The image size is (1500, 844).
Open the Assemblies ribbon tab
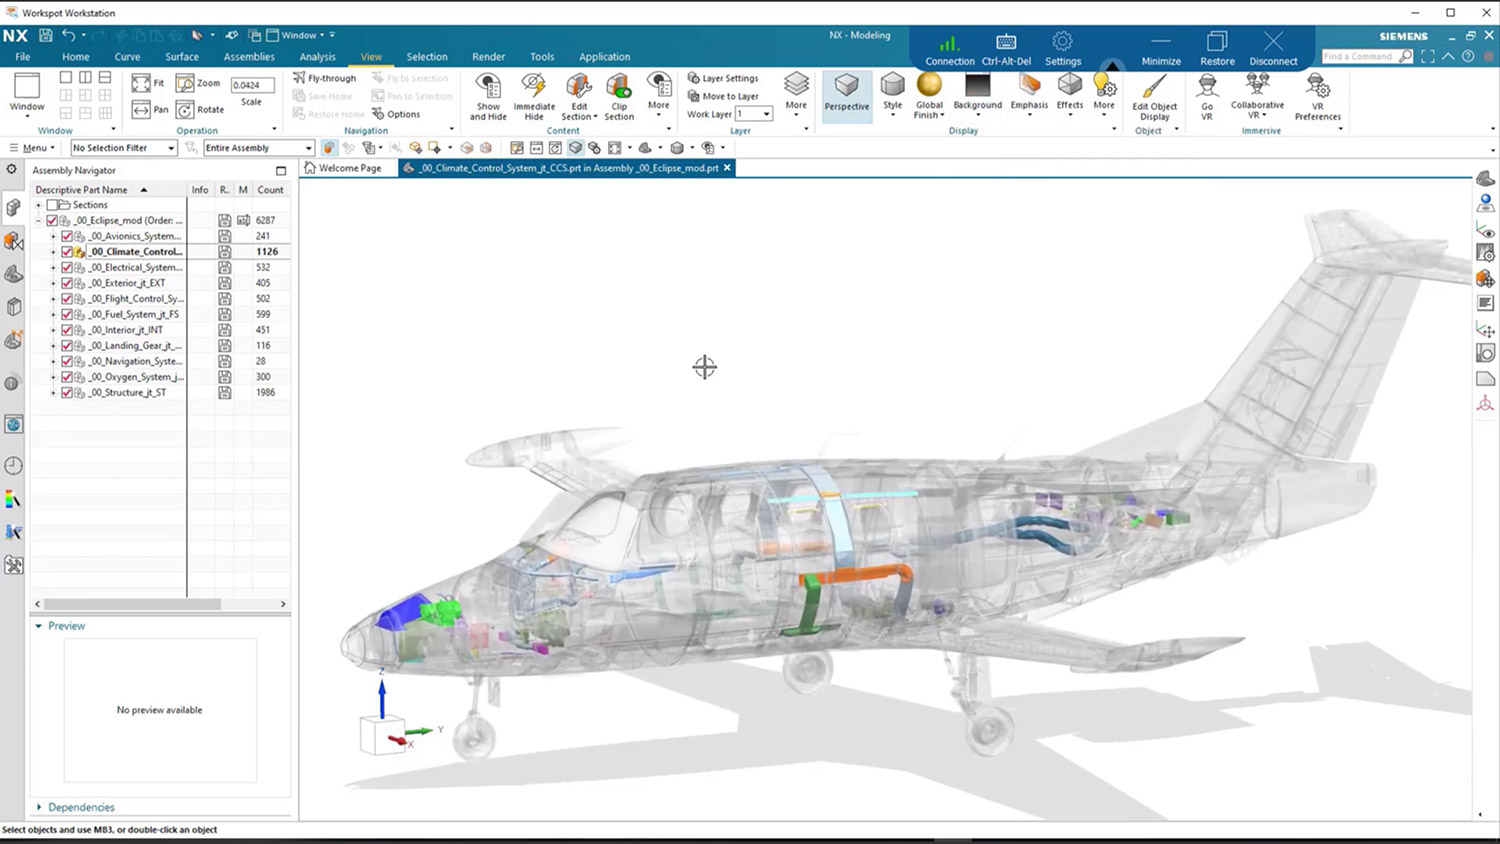click(x=249, y=56)
